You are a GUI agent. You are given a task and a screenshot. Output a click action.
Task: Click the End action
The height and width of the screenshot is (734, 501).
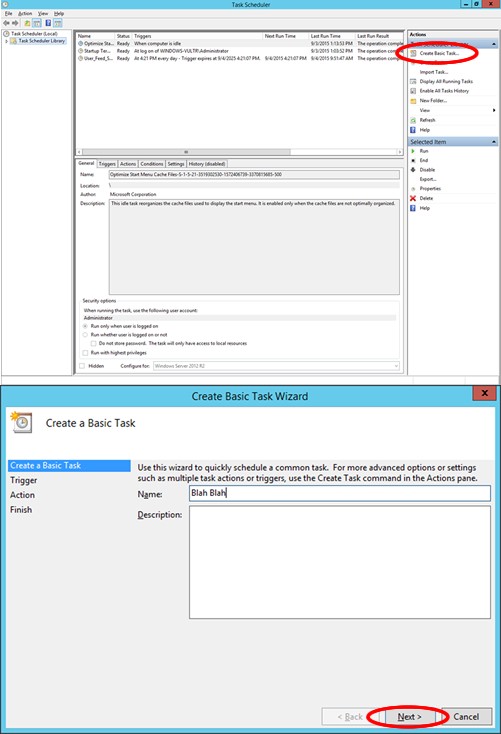[x=424, y=161]
